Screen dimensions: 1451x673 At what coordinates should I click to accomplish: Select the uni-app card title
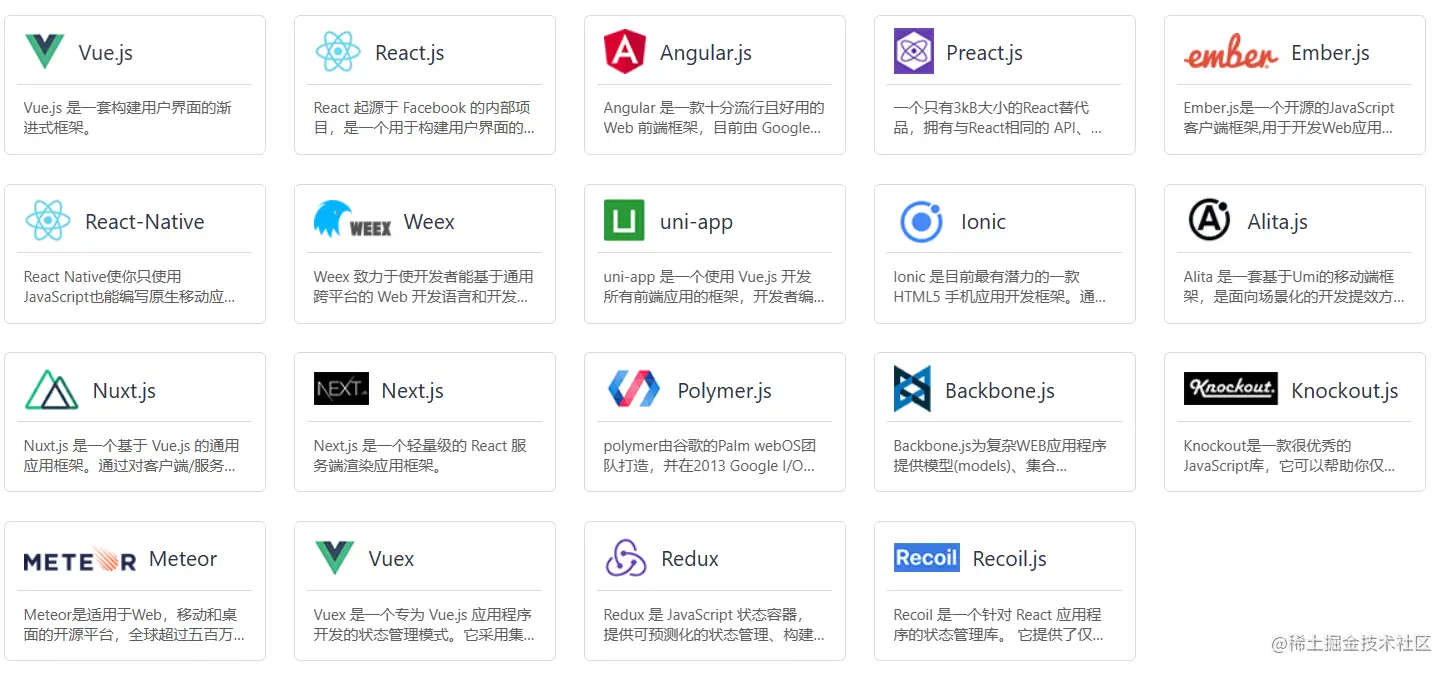pyautogui.click(x=696, y=222)
